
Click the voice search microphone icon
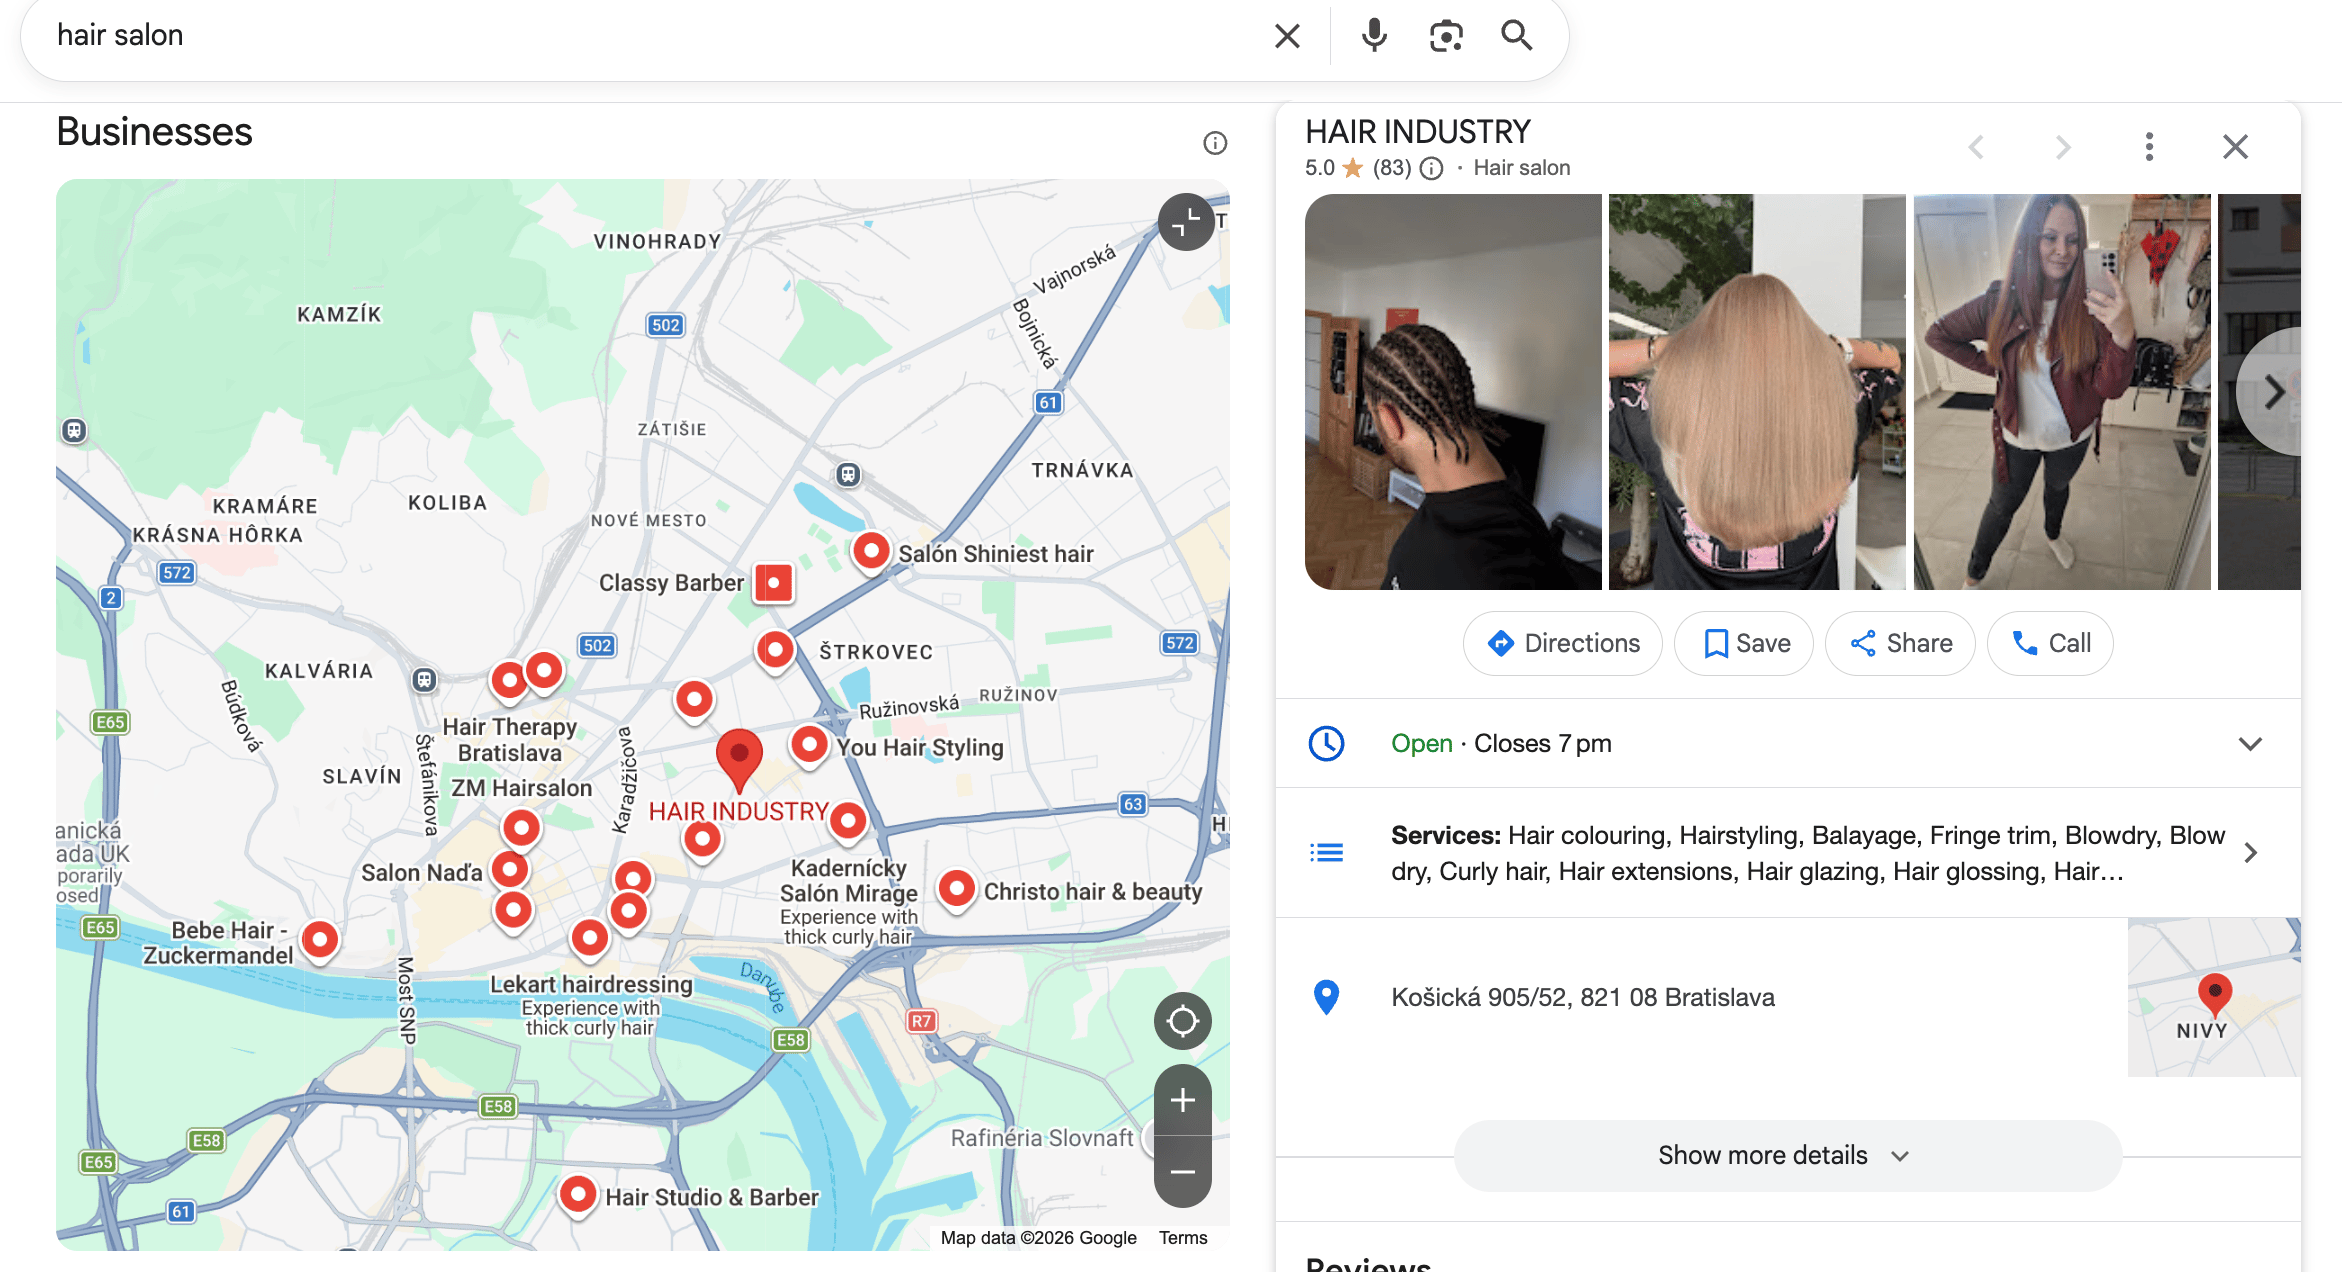pyautogui.click(x=1374, y=36)
